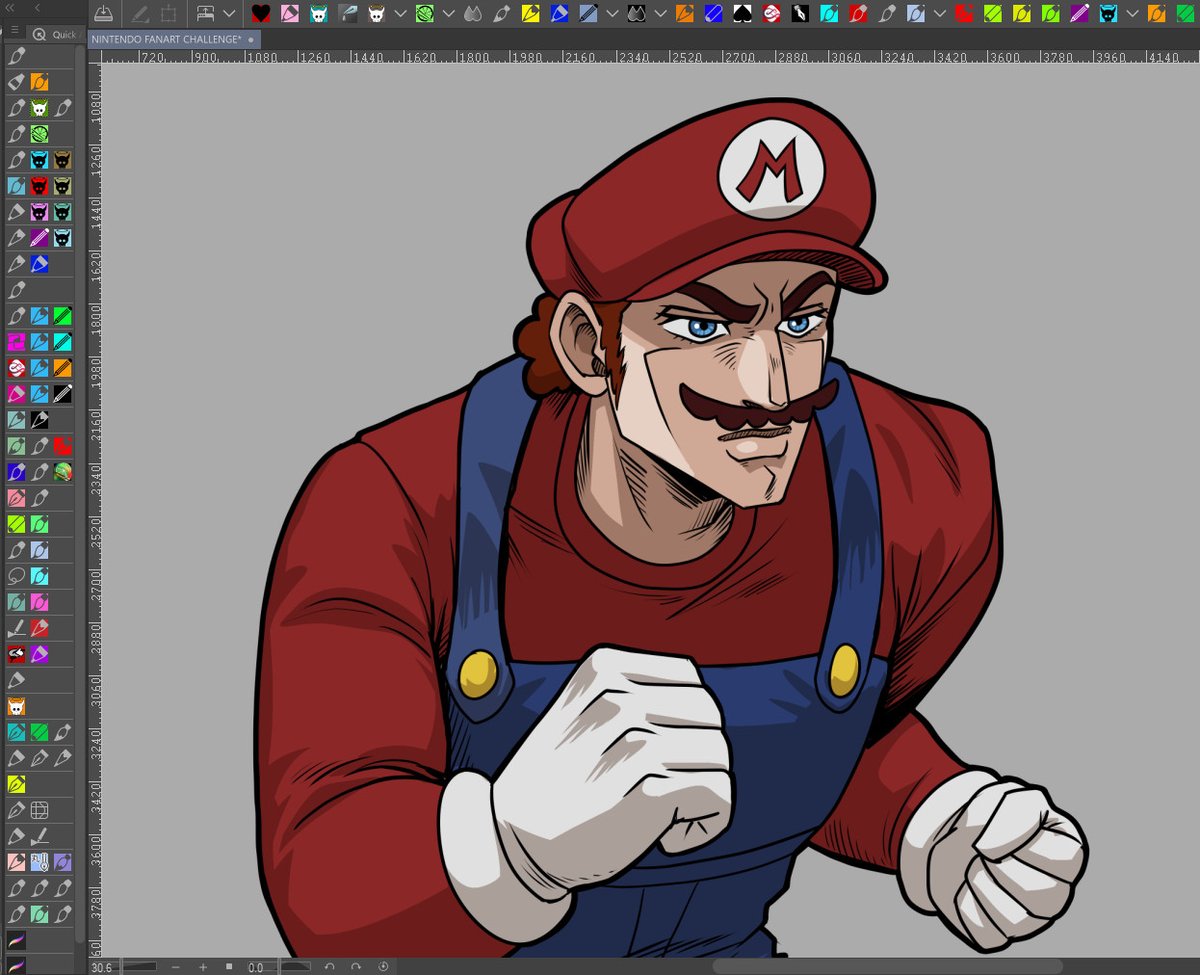Select the olive cat head brush in Quick Access
Image resolution: width=1200 pixels, height=975 pixels.
[62, 186]
